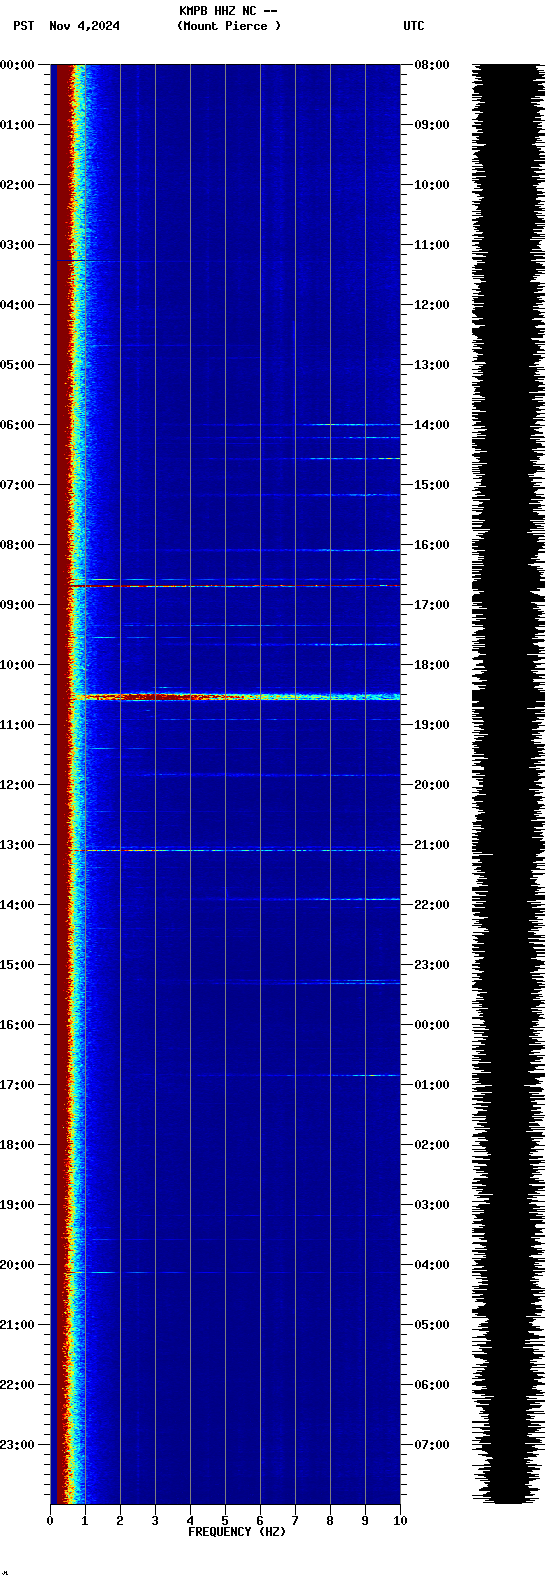Click the 12:00 PST time label
Image resolution: width=552 pixels, height=1584 pixels.
(17, 785)
